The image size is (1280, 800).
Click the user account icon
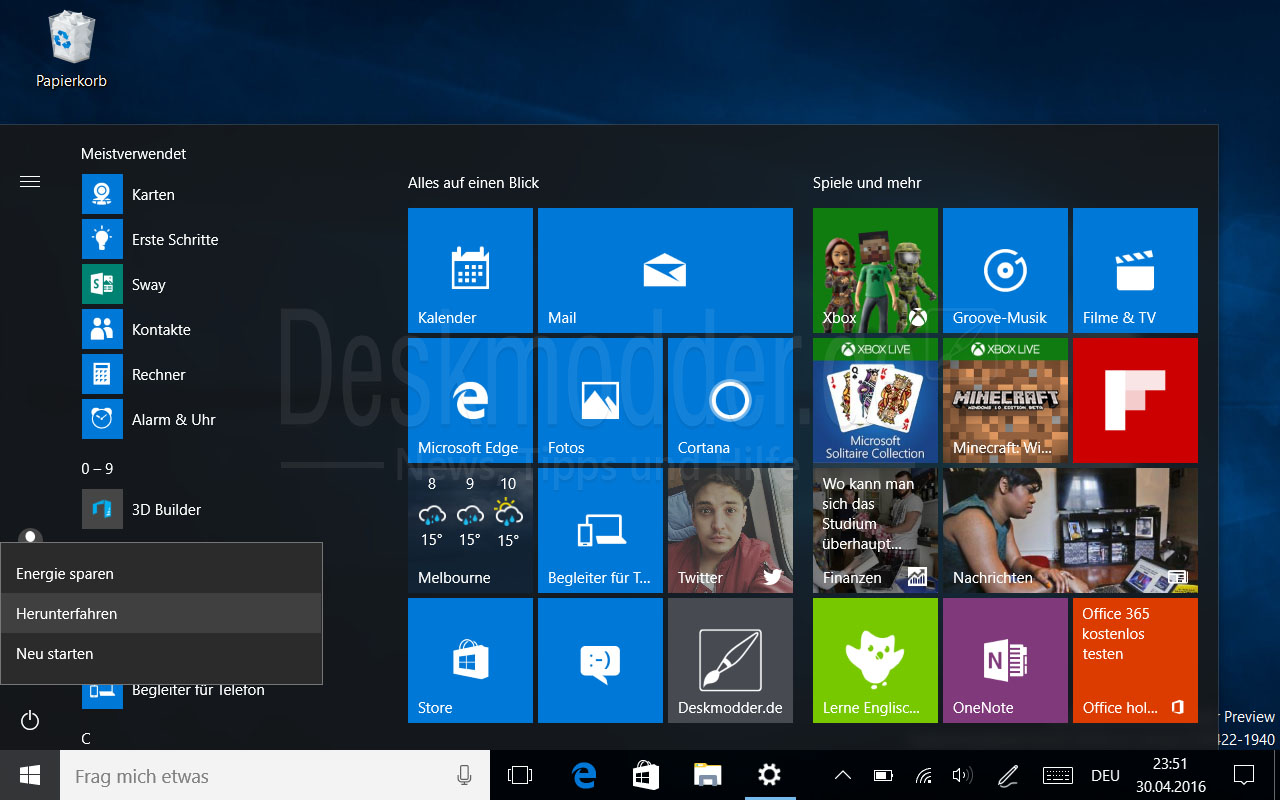click(30, 537)
